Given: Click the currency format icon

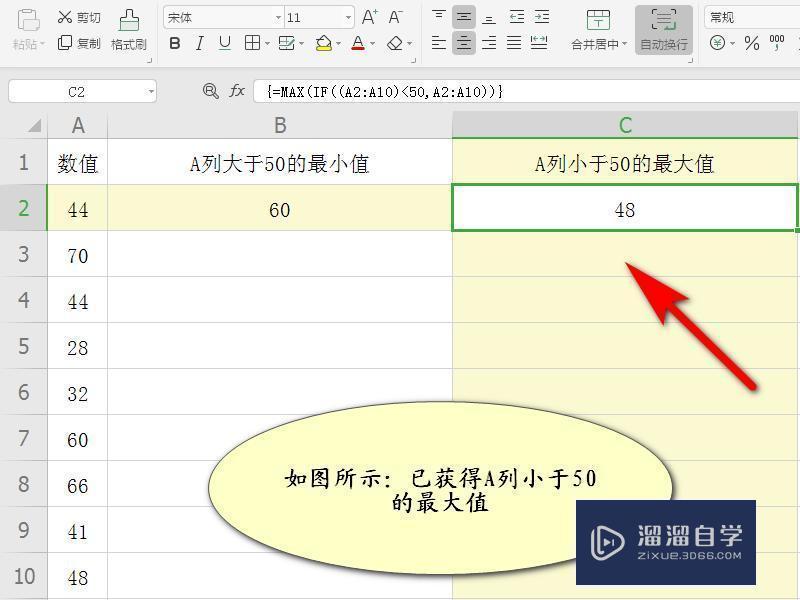Looking at the screenshot, I should tap(717, 42).
